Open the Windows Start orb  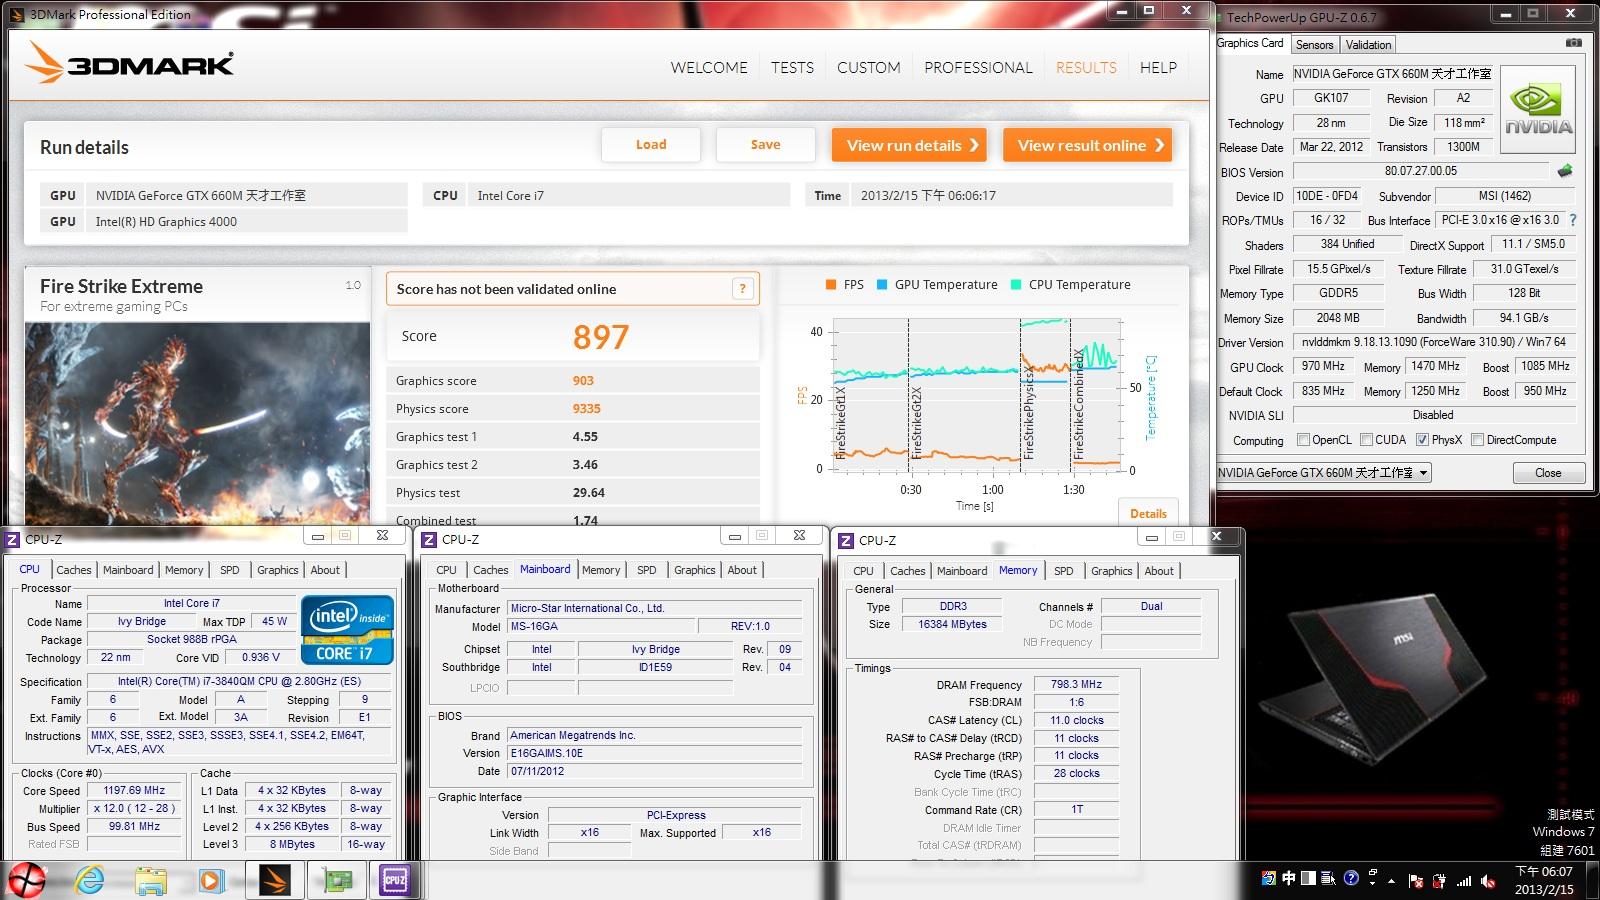(27, 880)
